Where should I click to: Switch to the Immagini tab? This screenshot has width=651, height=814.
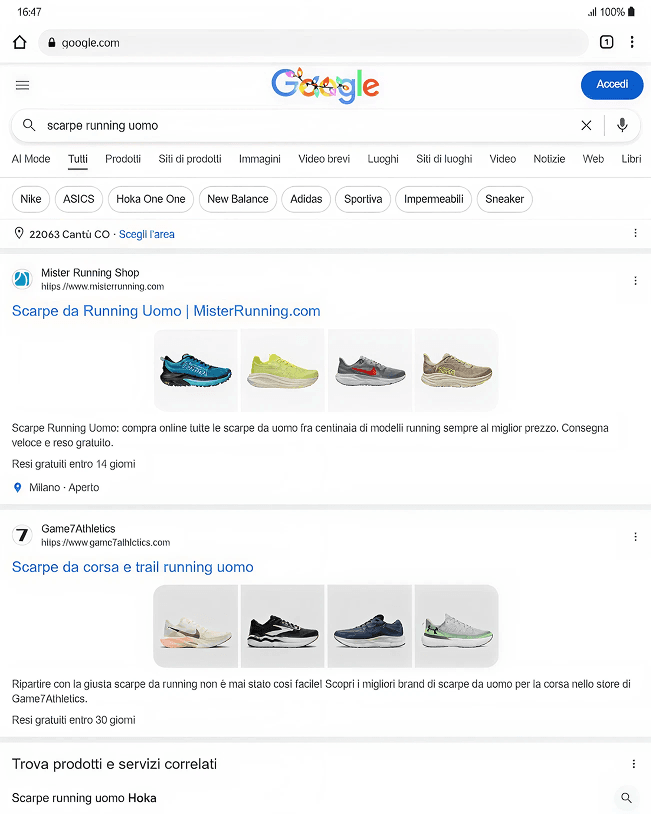pyautogui.click(x=259, y=159)
